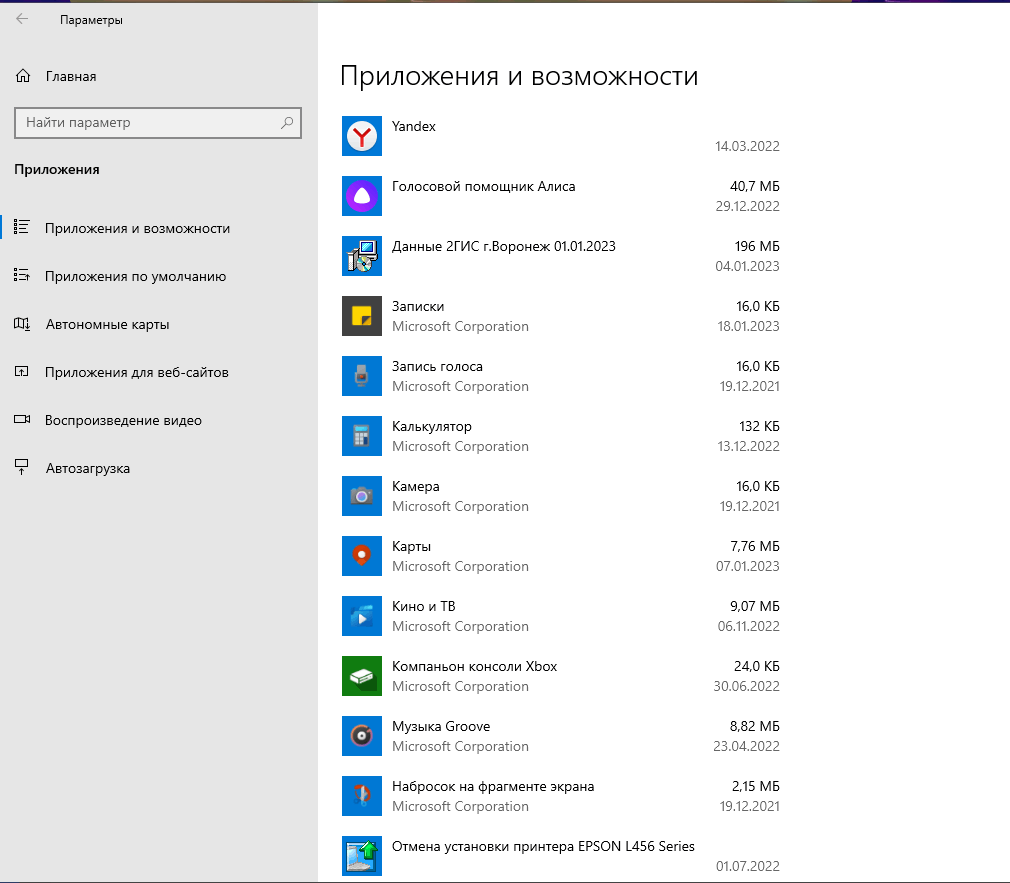Select the Камера app name
The image size is (1010, 883).
pyautogui.click(x=415, y=486)
